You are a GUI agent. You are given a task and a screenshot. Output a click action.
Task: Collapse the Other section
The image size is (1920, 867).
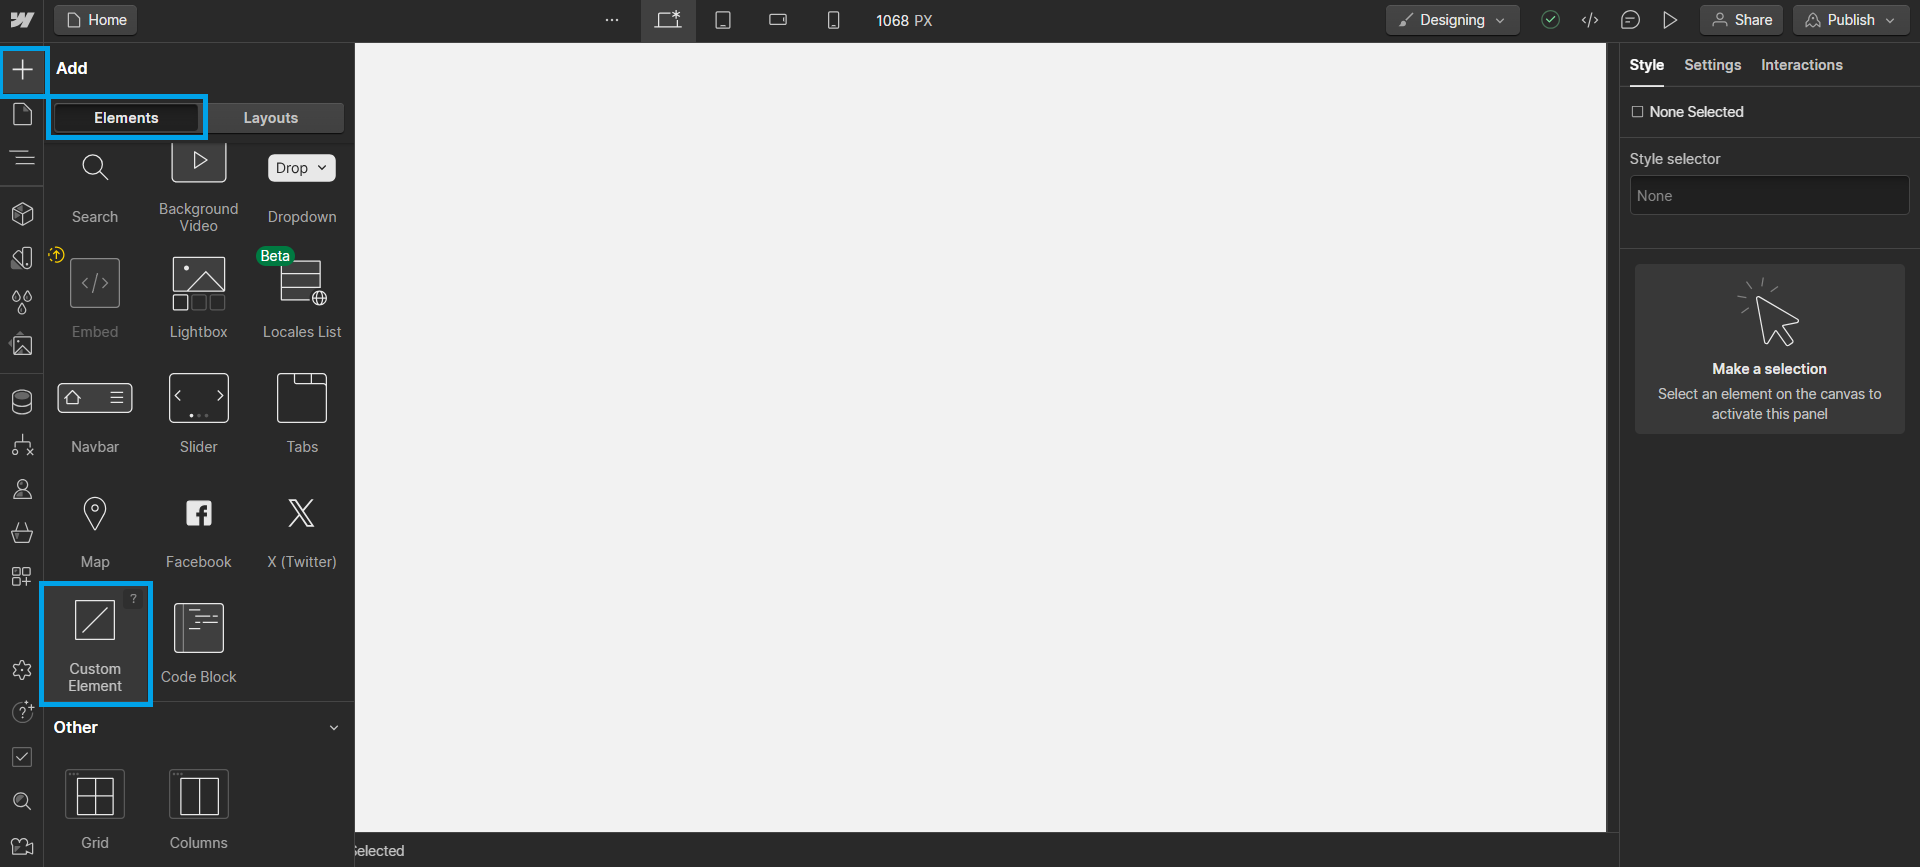(x=334, y=728)
